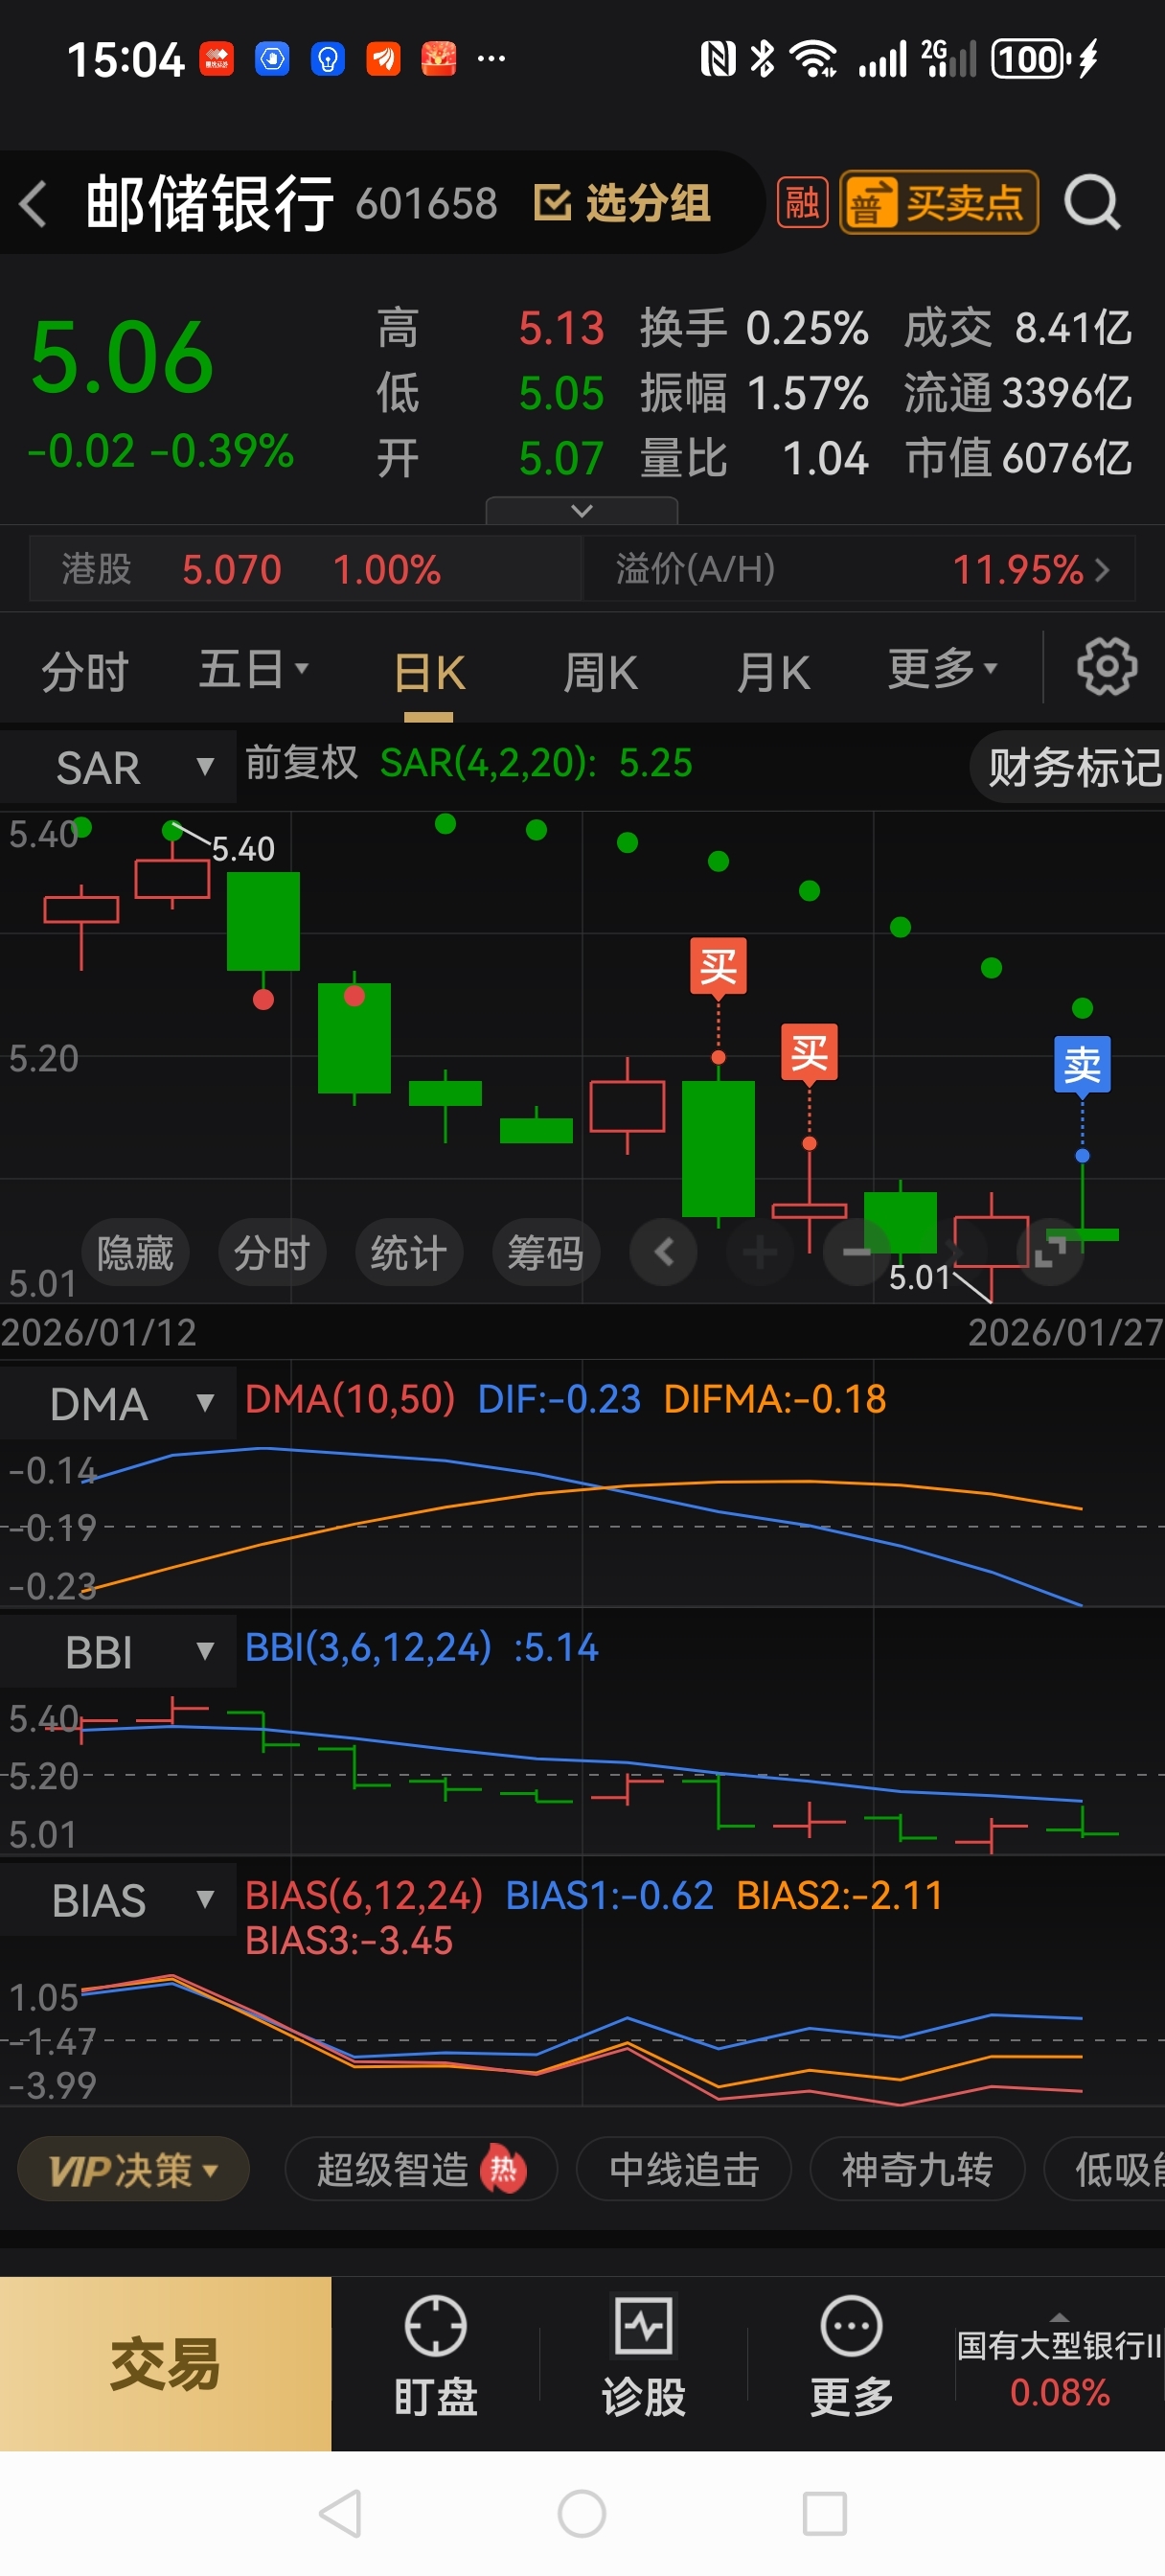
Task: Tap 换手 0.25% turnover value
Action: [x=754, y=328]
